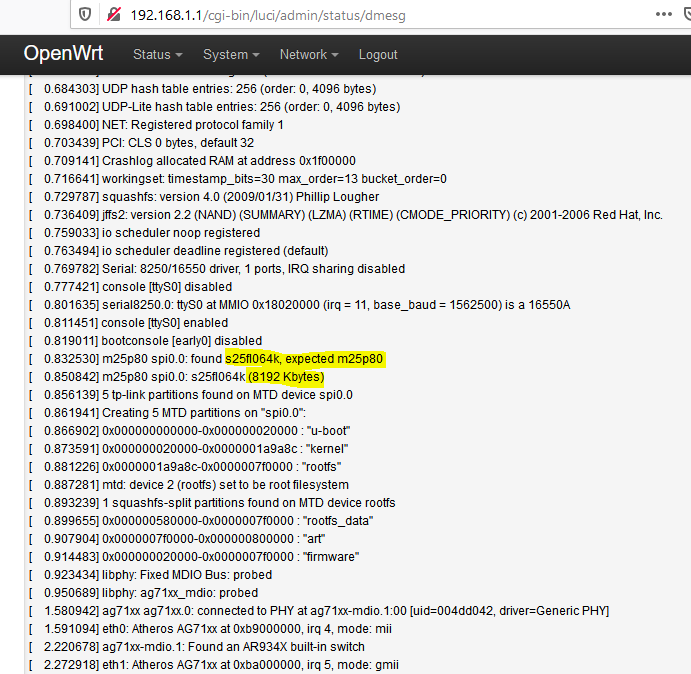Click the "kernel" partition line
Viewport: 691px width, 674px height.
point(189,449)
